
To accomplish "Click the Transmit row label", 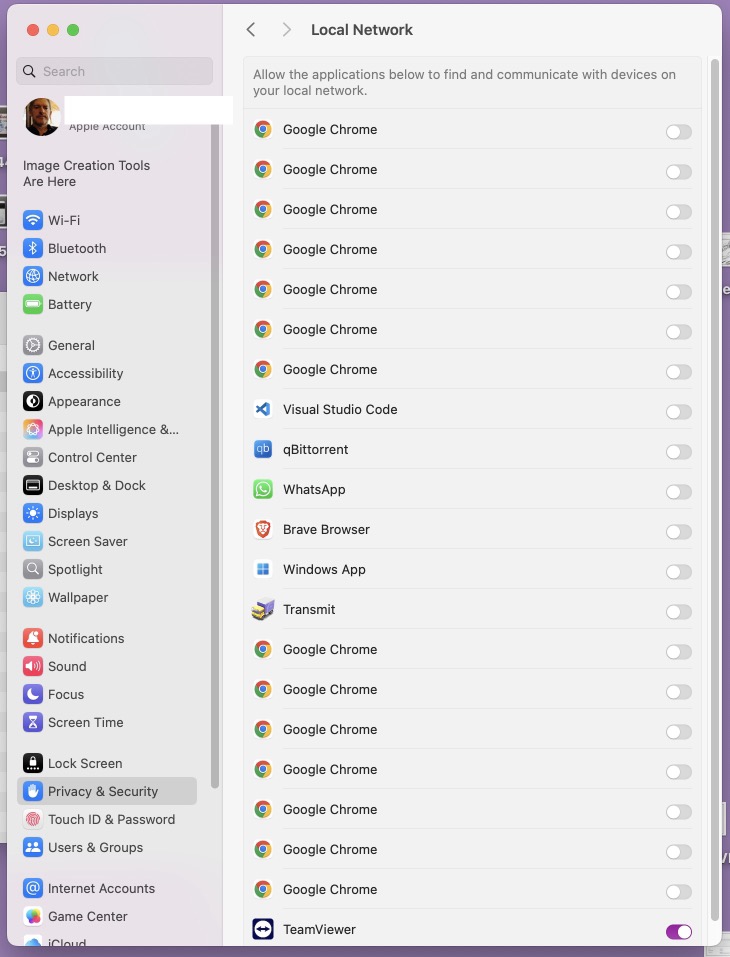I will click(x=309, y=610).
